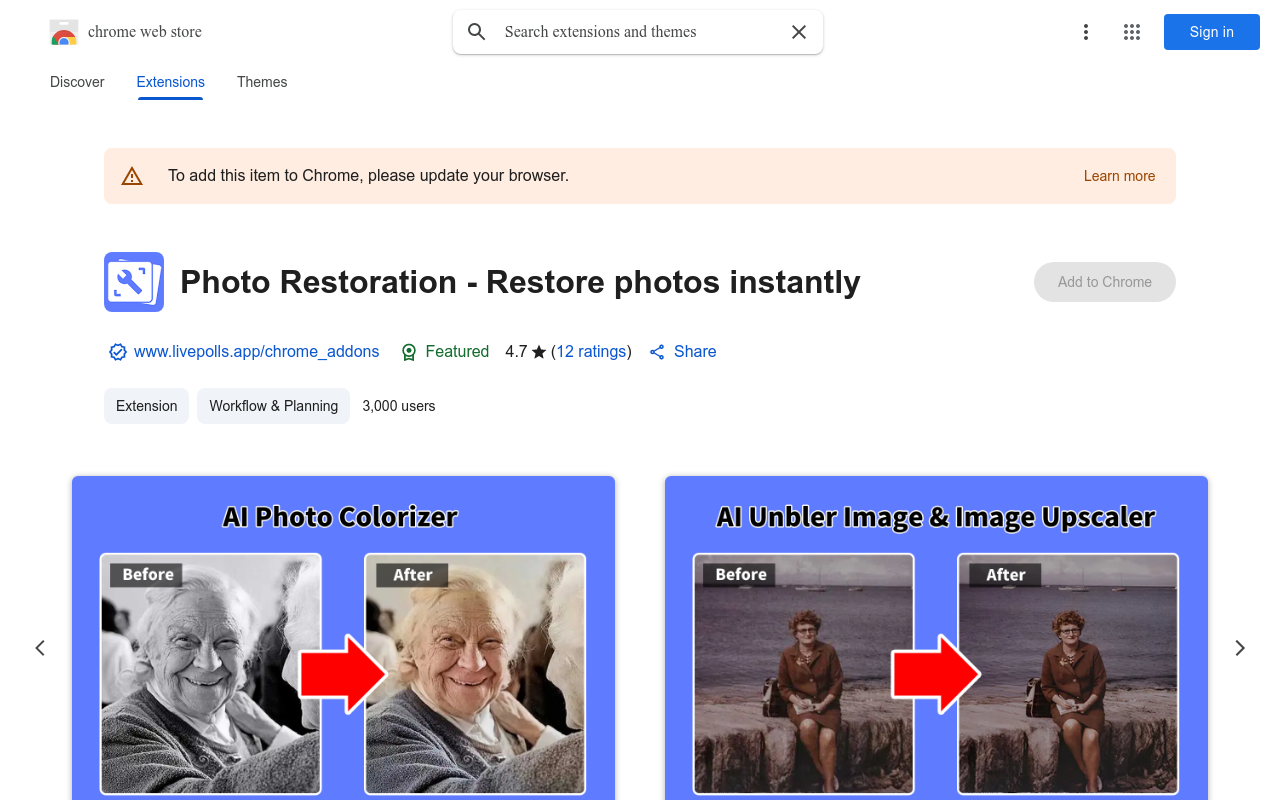Click the Extension category chip
Viewport: 1280px width, 800px height.
(146, 406)
